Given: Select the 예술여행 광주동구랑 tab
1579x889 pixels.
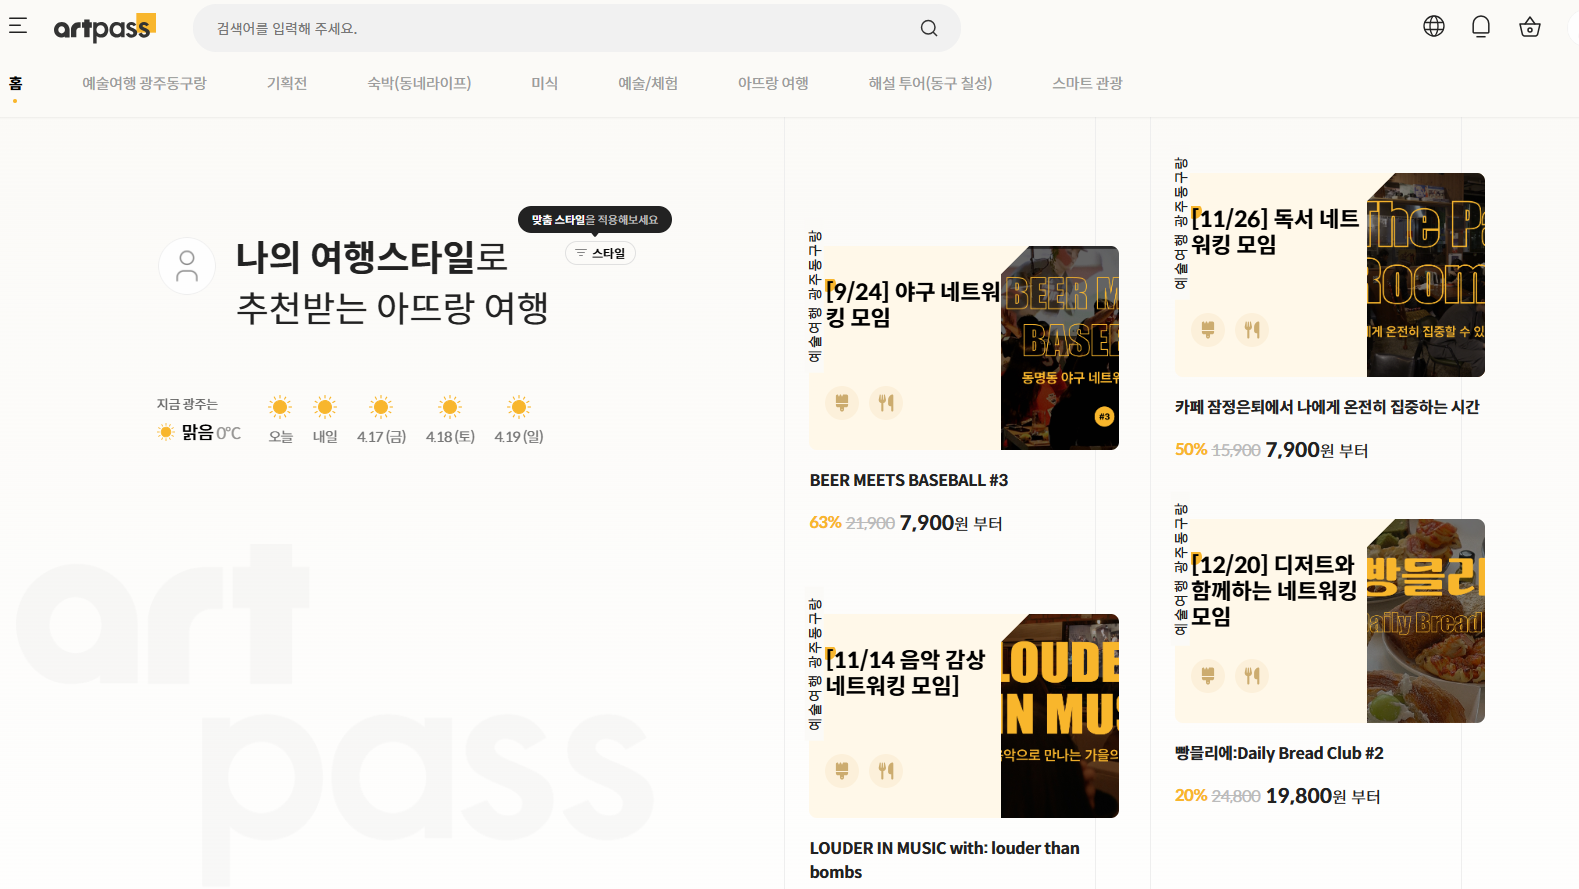Looking at the screenshot, I should [144, 84].
